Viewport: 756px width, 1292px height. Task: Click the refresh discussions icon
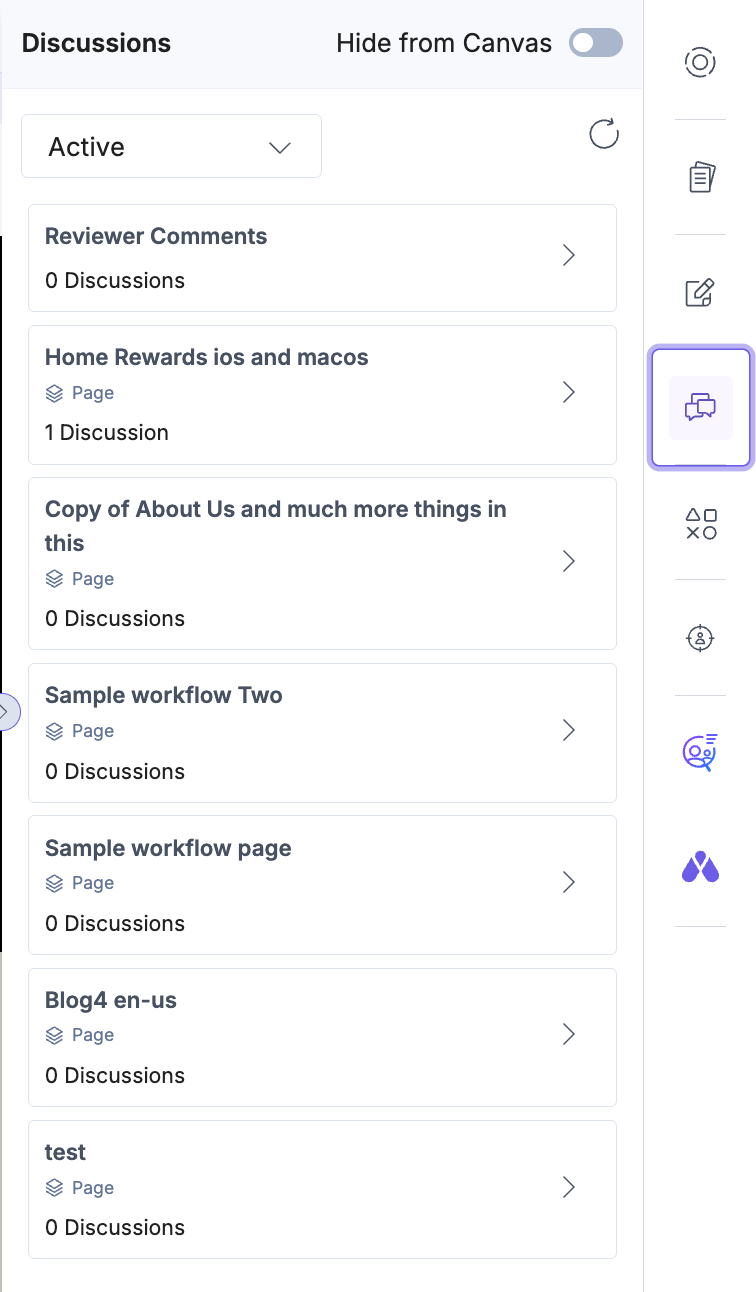click(x=604, y=134)
